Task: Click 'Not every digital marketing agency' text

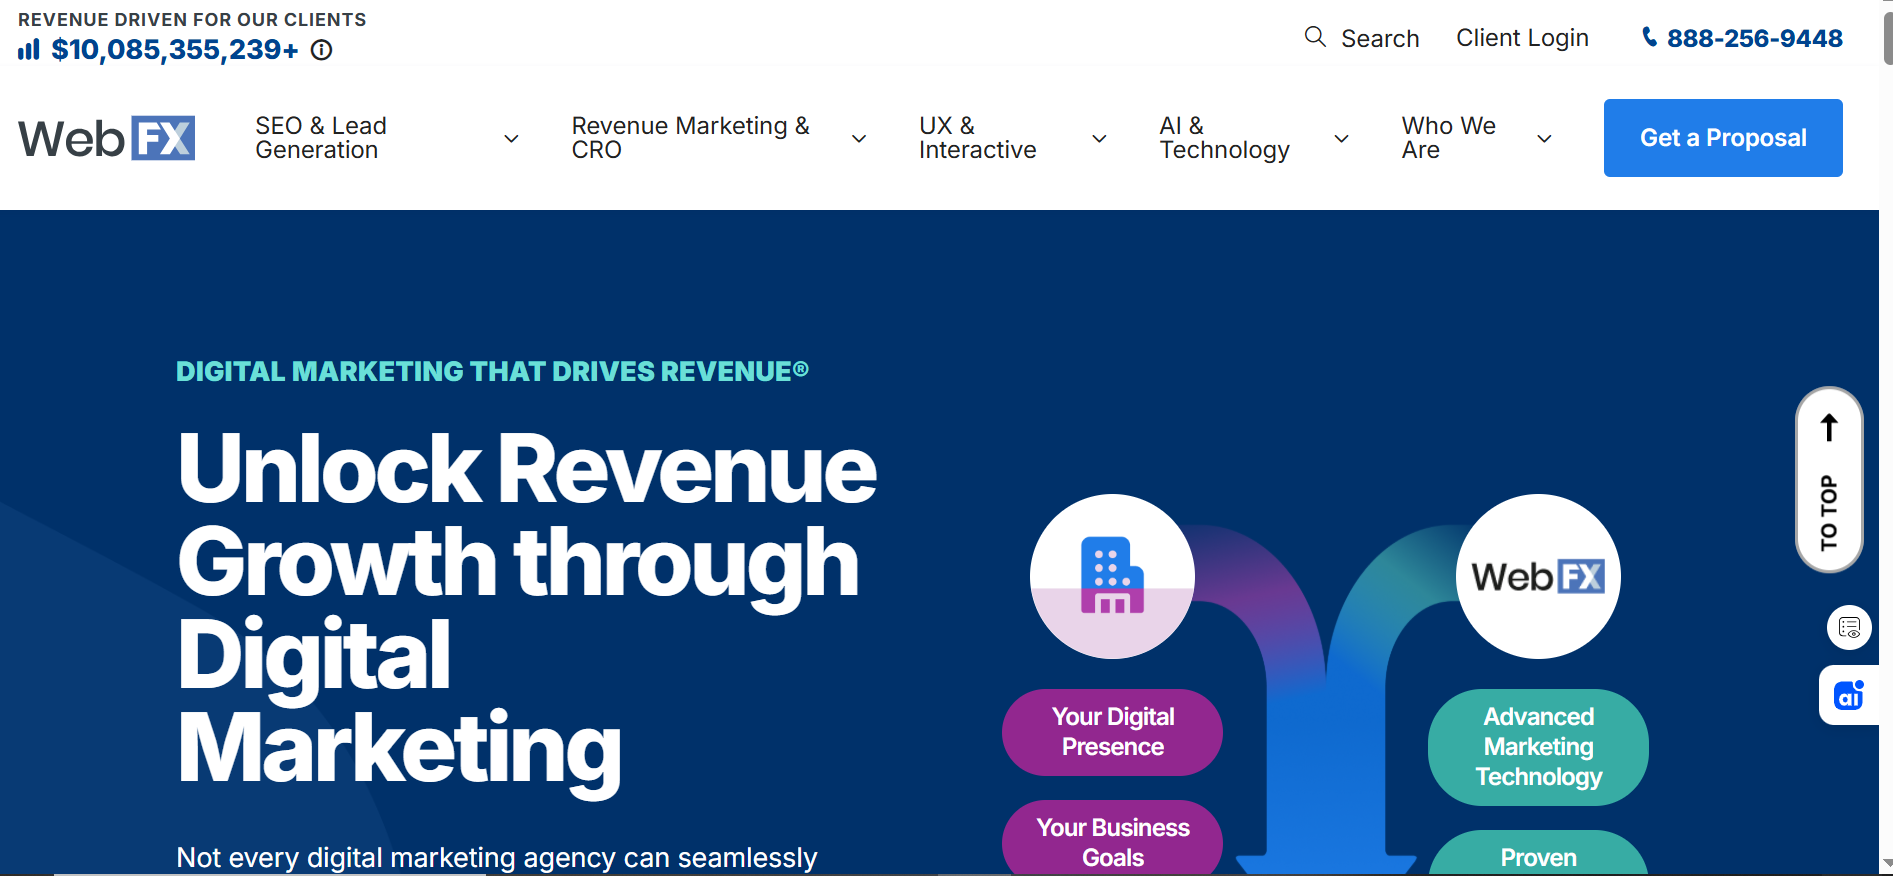Action: point(497,858)
